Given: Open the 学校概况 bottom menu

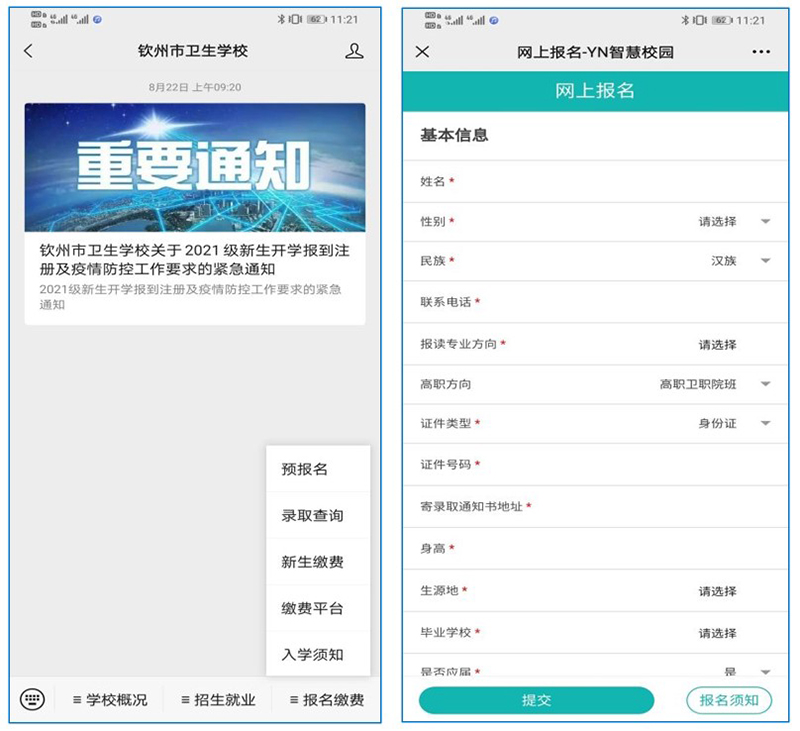Looking at the screenshot, I should (x=110, y=700).
